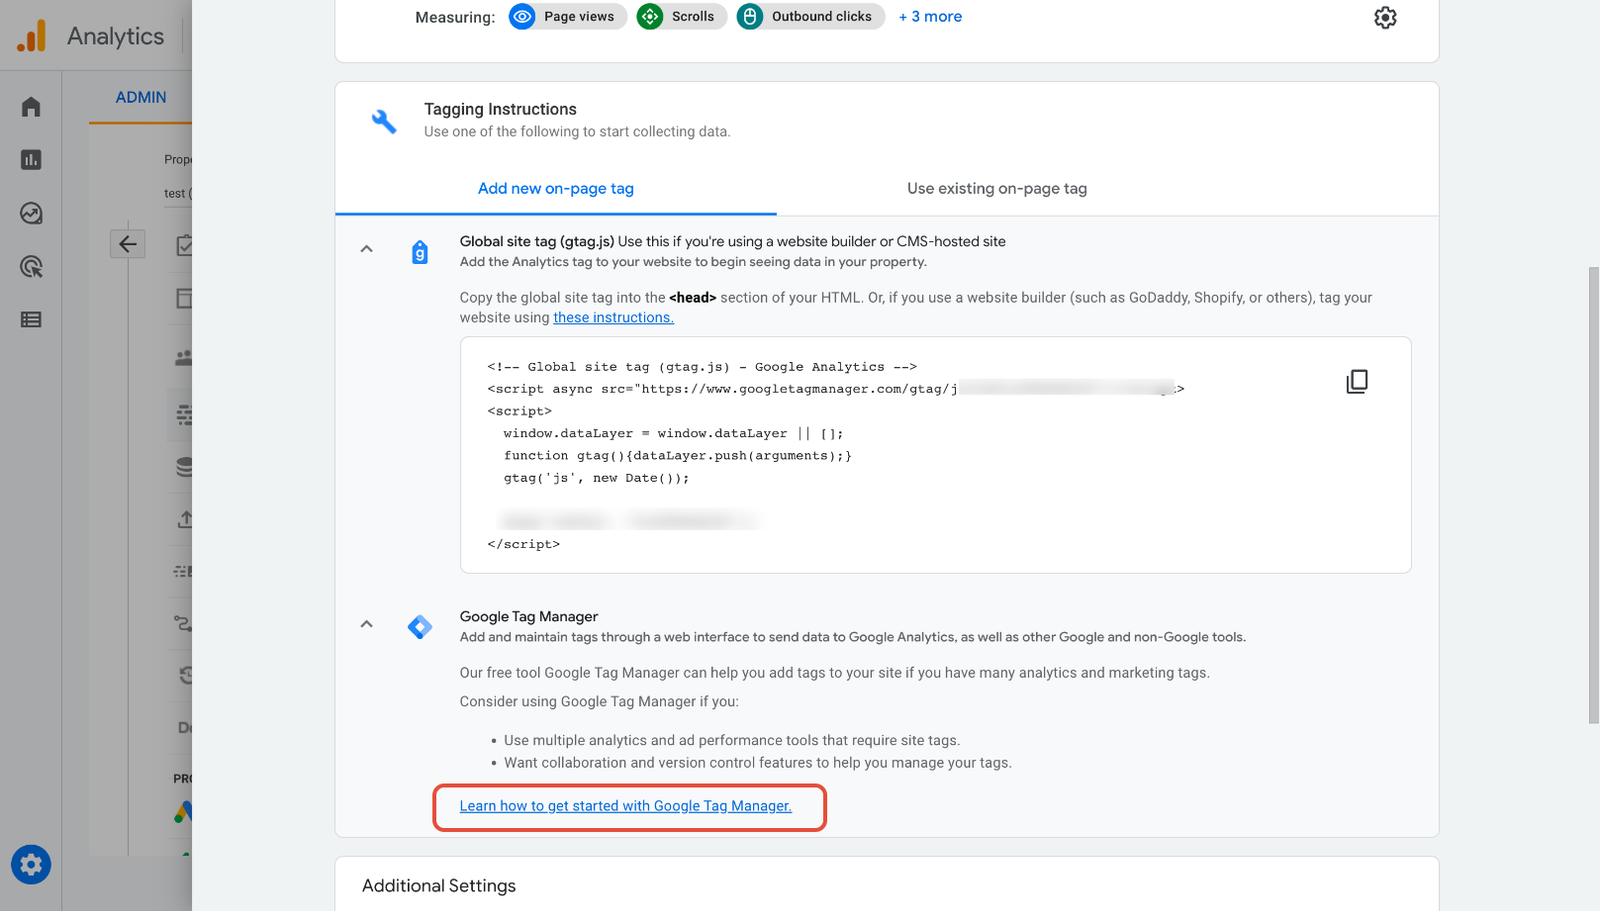Open the Explore icon in sidebar
Image resolution: width=1600 pixels, height=911 pixels.
click(x=31, y=213)
